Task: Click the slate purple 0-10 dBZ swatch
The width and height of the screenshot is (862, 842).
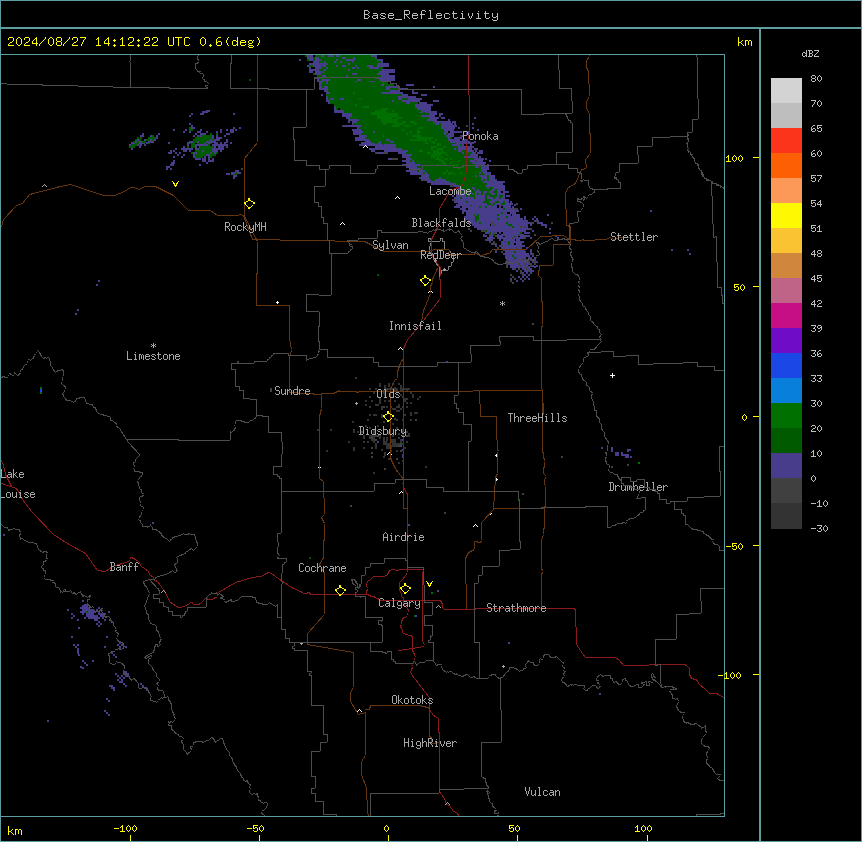Action: point(786,466)
